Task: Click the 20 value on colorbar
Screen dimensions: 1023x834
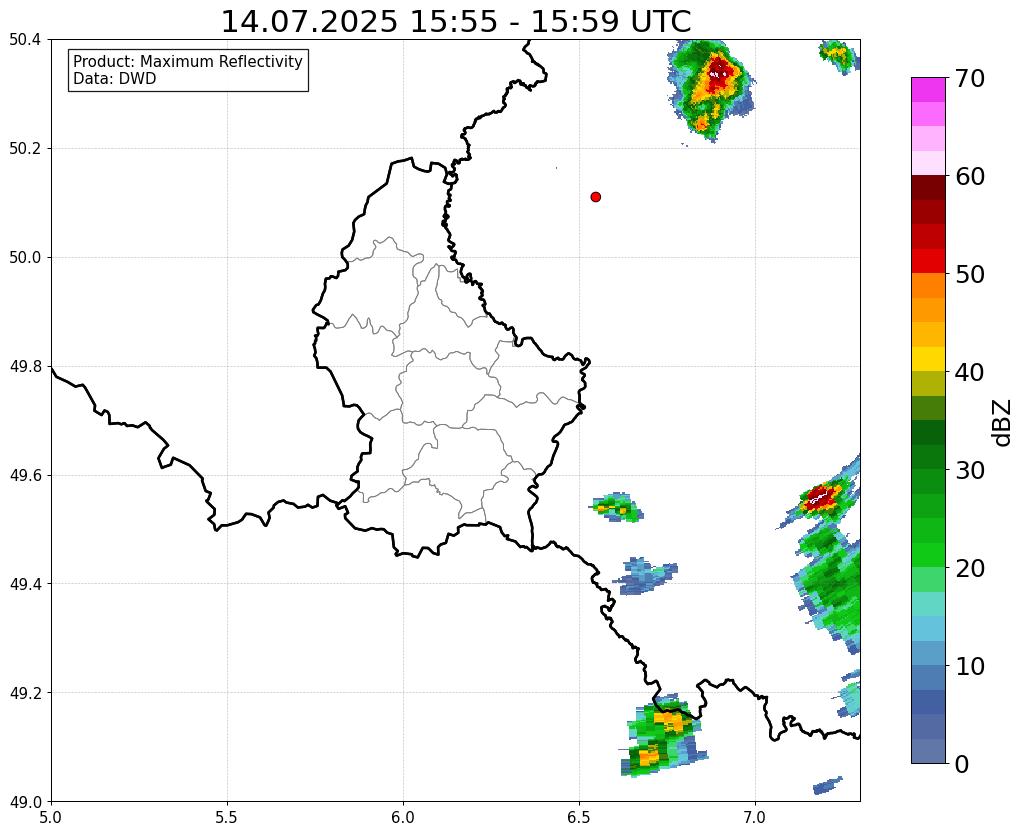Action: tap(969, 568)
